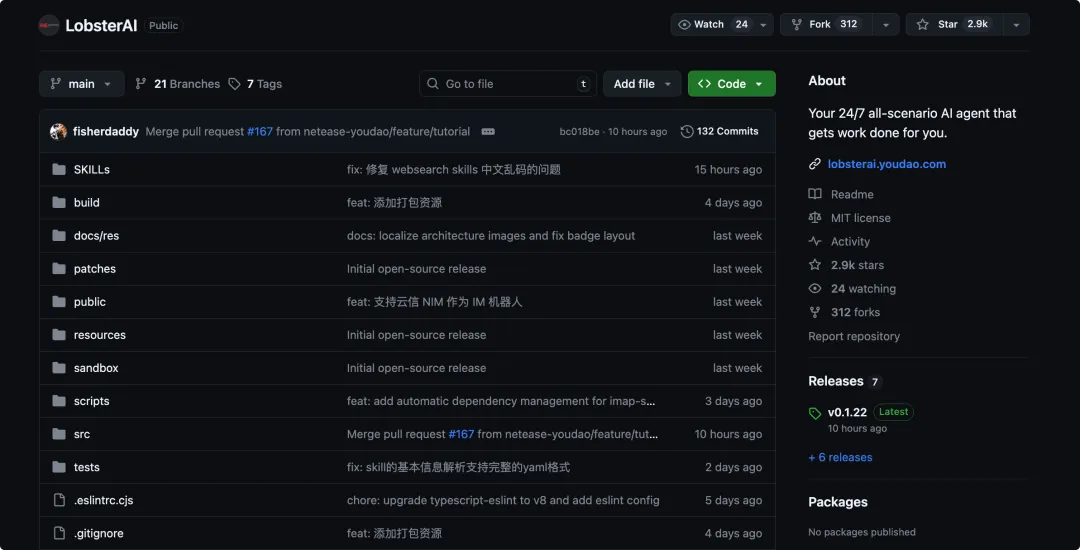Click the Go to file search field
Image resolution: width=1080 pixels, height=550 pixels.
508,84
